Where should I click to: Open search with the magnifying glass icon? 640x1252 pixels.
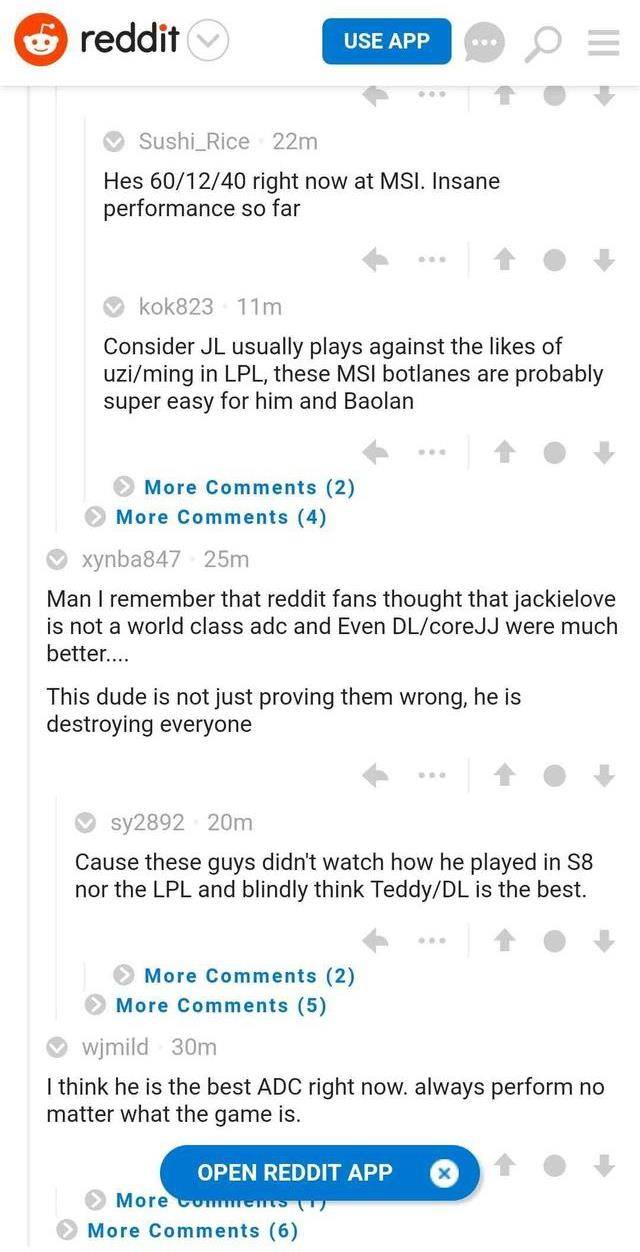pyautogui.click(x=546, y=42)
